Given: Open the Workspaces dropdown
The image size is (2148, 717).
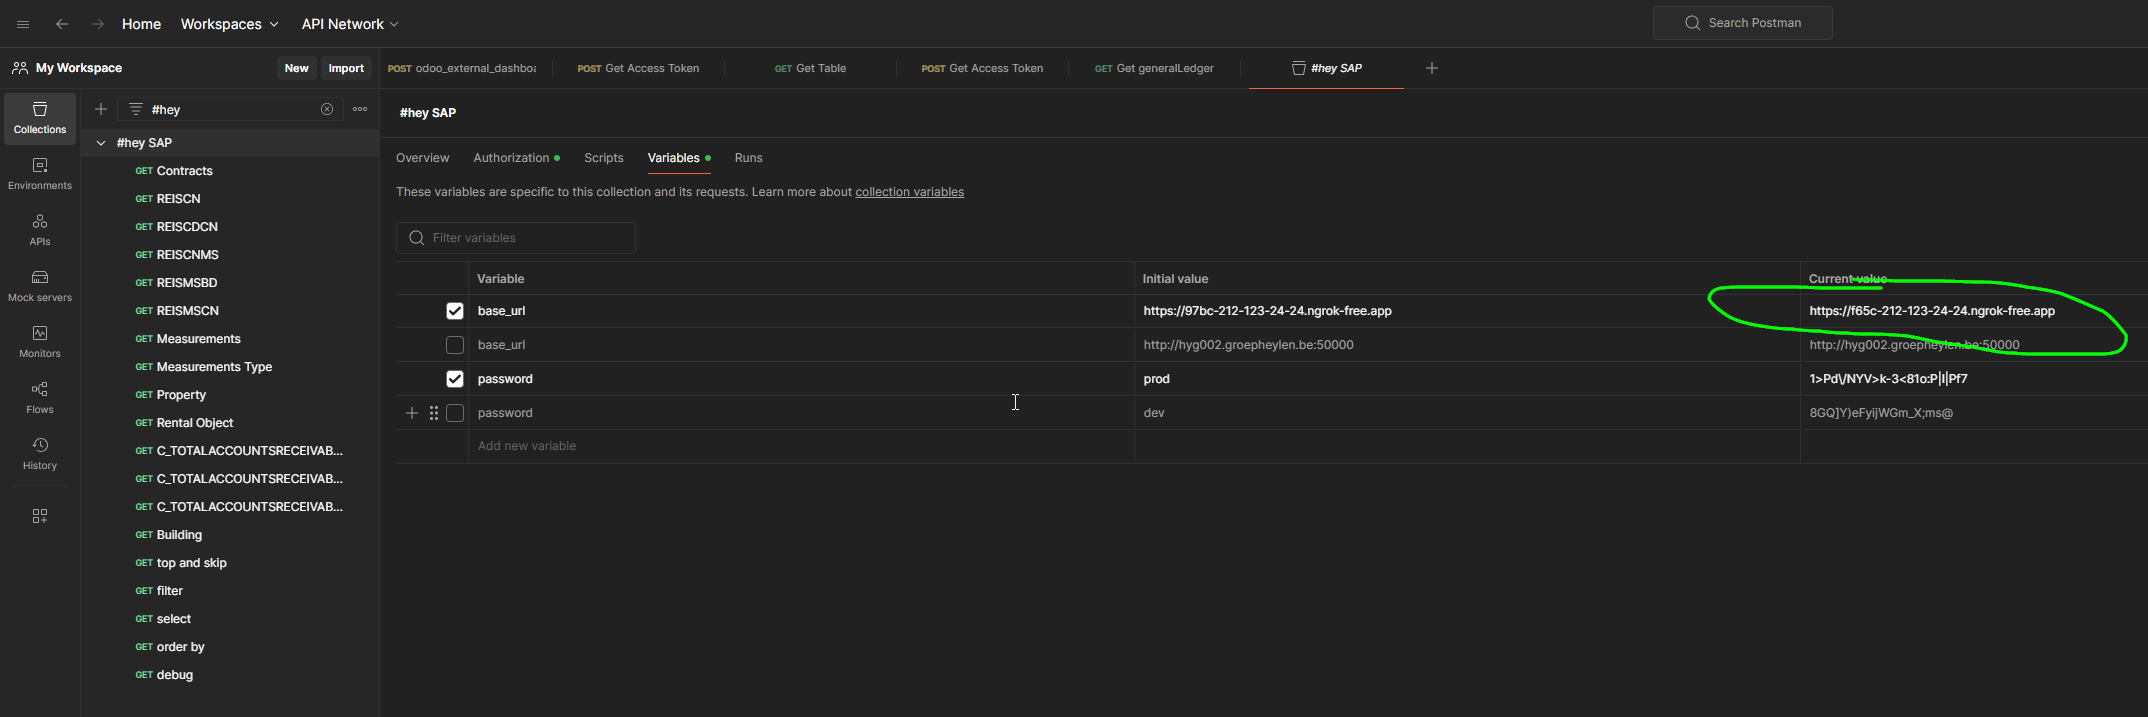Looking at the screenshot, I should (229, 24).
